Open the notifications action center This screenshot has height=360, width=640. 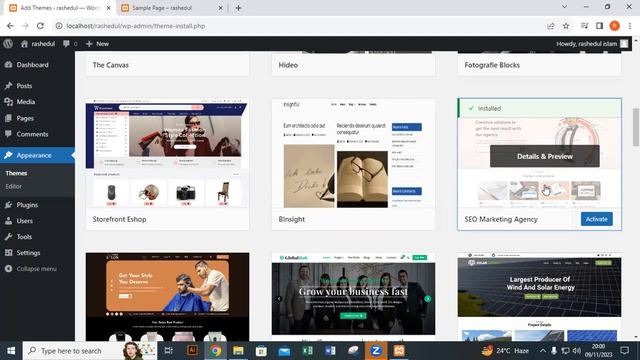(624, 351)
